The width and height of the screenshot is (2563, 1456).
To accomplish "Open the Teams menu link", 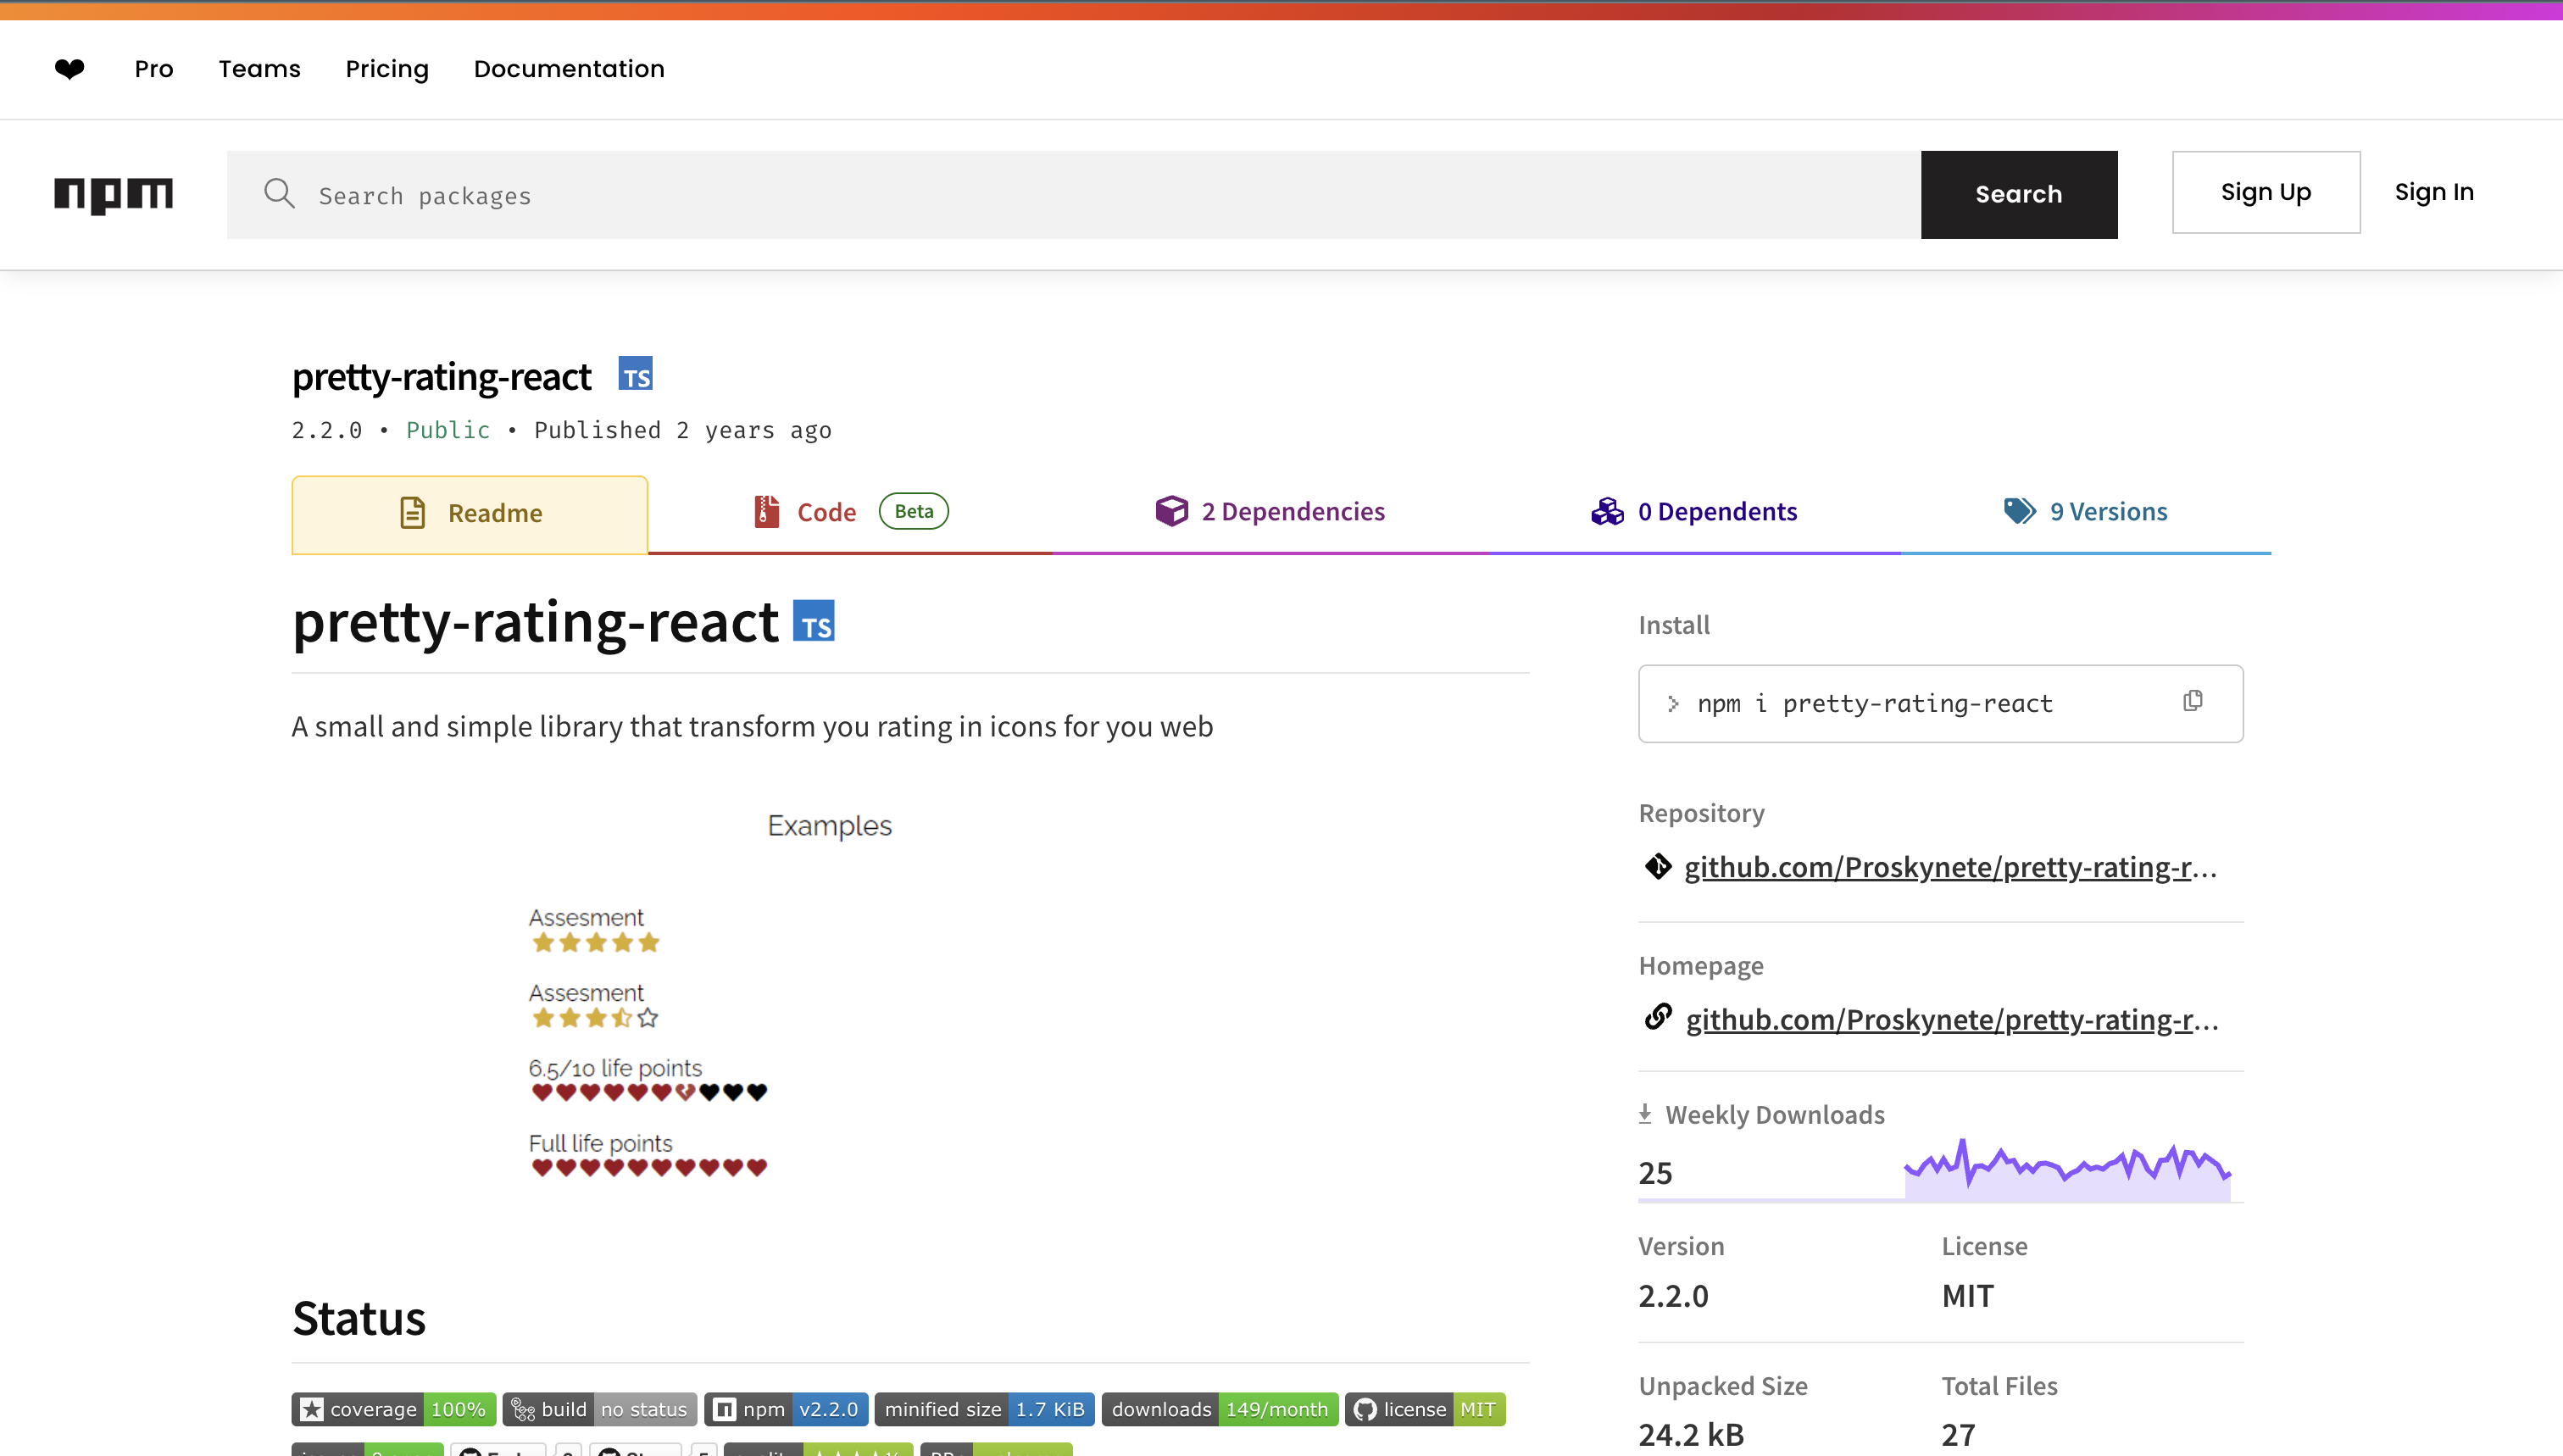I will tap(259, 69).
